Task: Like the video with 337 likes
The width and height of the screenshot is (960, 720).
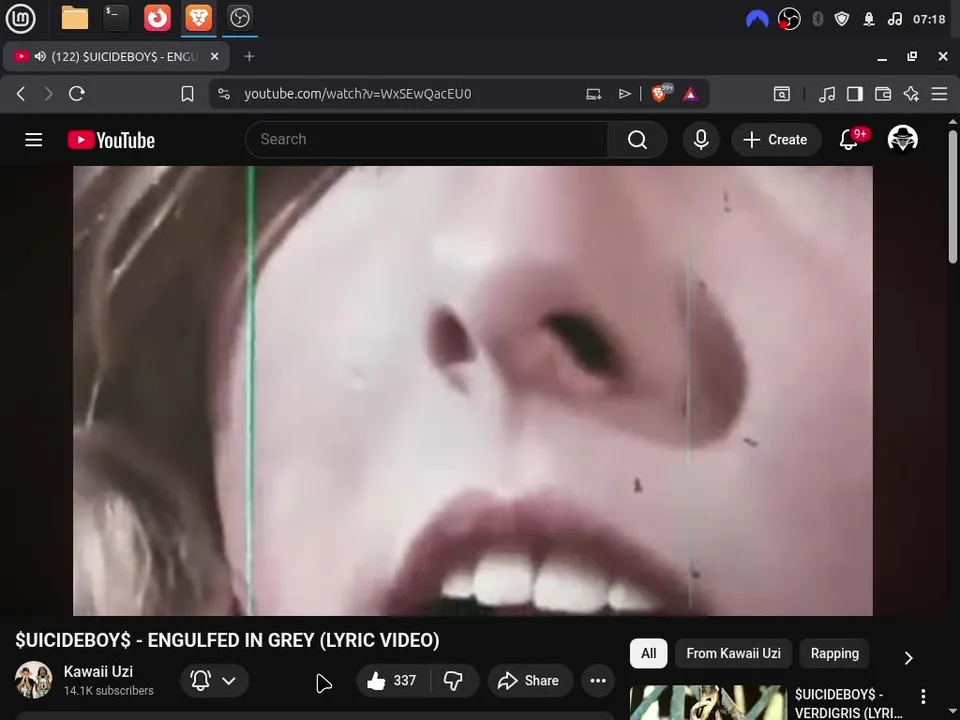Action: click(392, 680)
